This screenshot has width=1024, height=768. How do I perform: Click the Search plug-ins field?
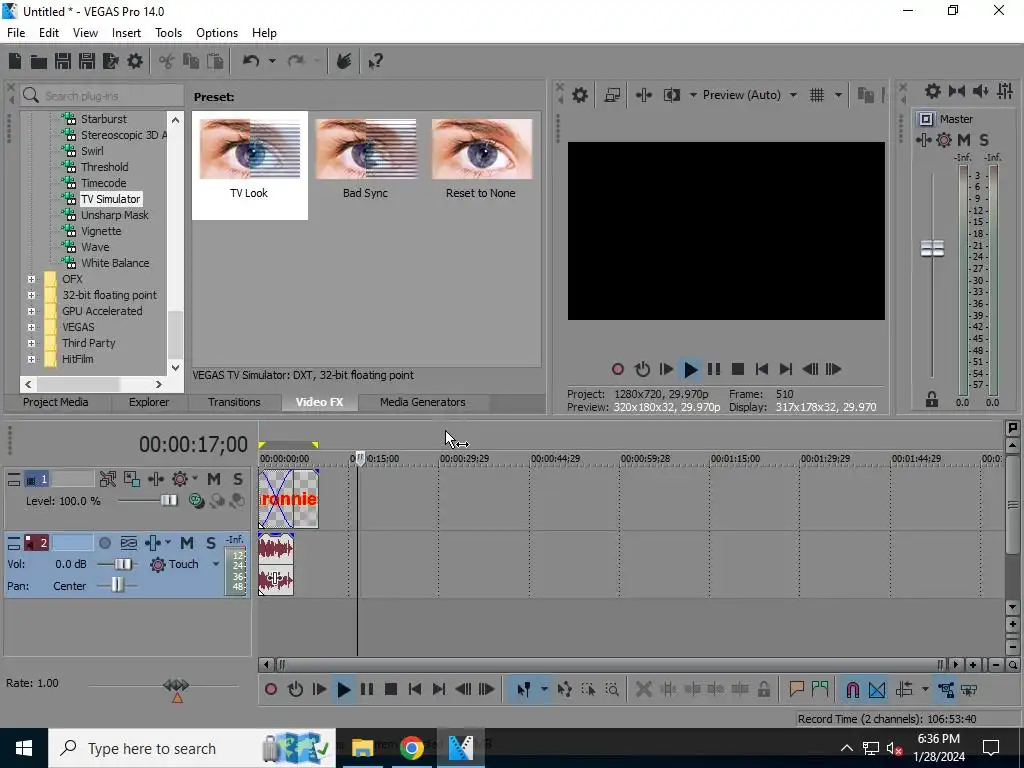[x=101, y=95]
